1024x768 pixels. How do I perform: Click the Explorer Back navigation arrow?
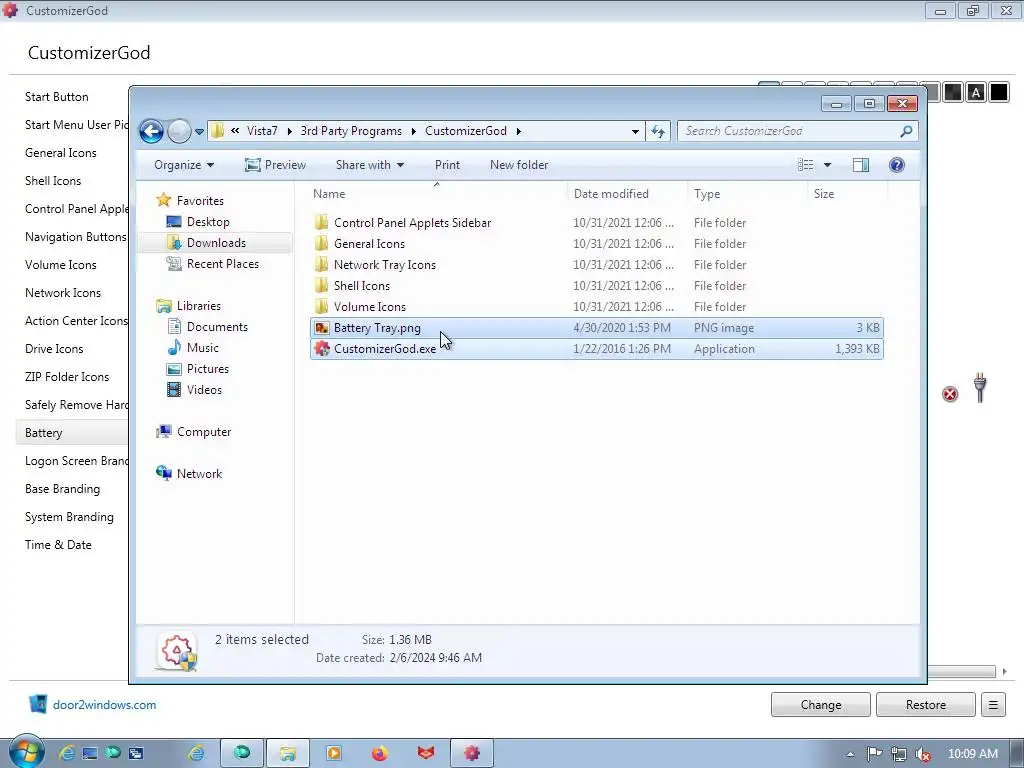(152, 131)
